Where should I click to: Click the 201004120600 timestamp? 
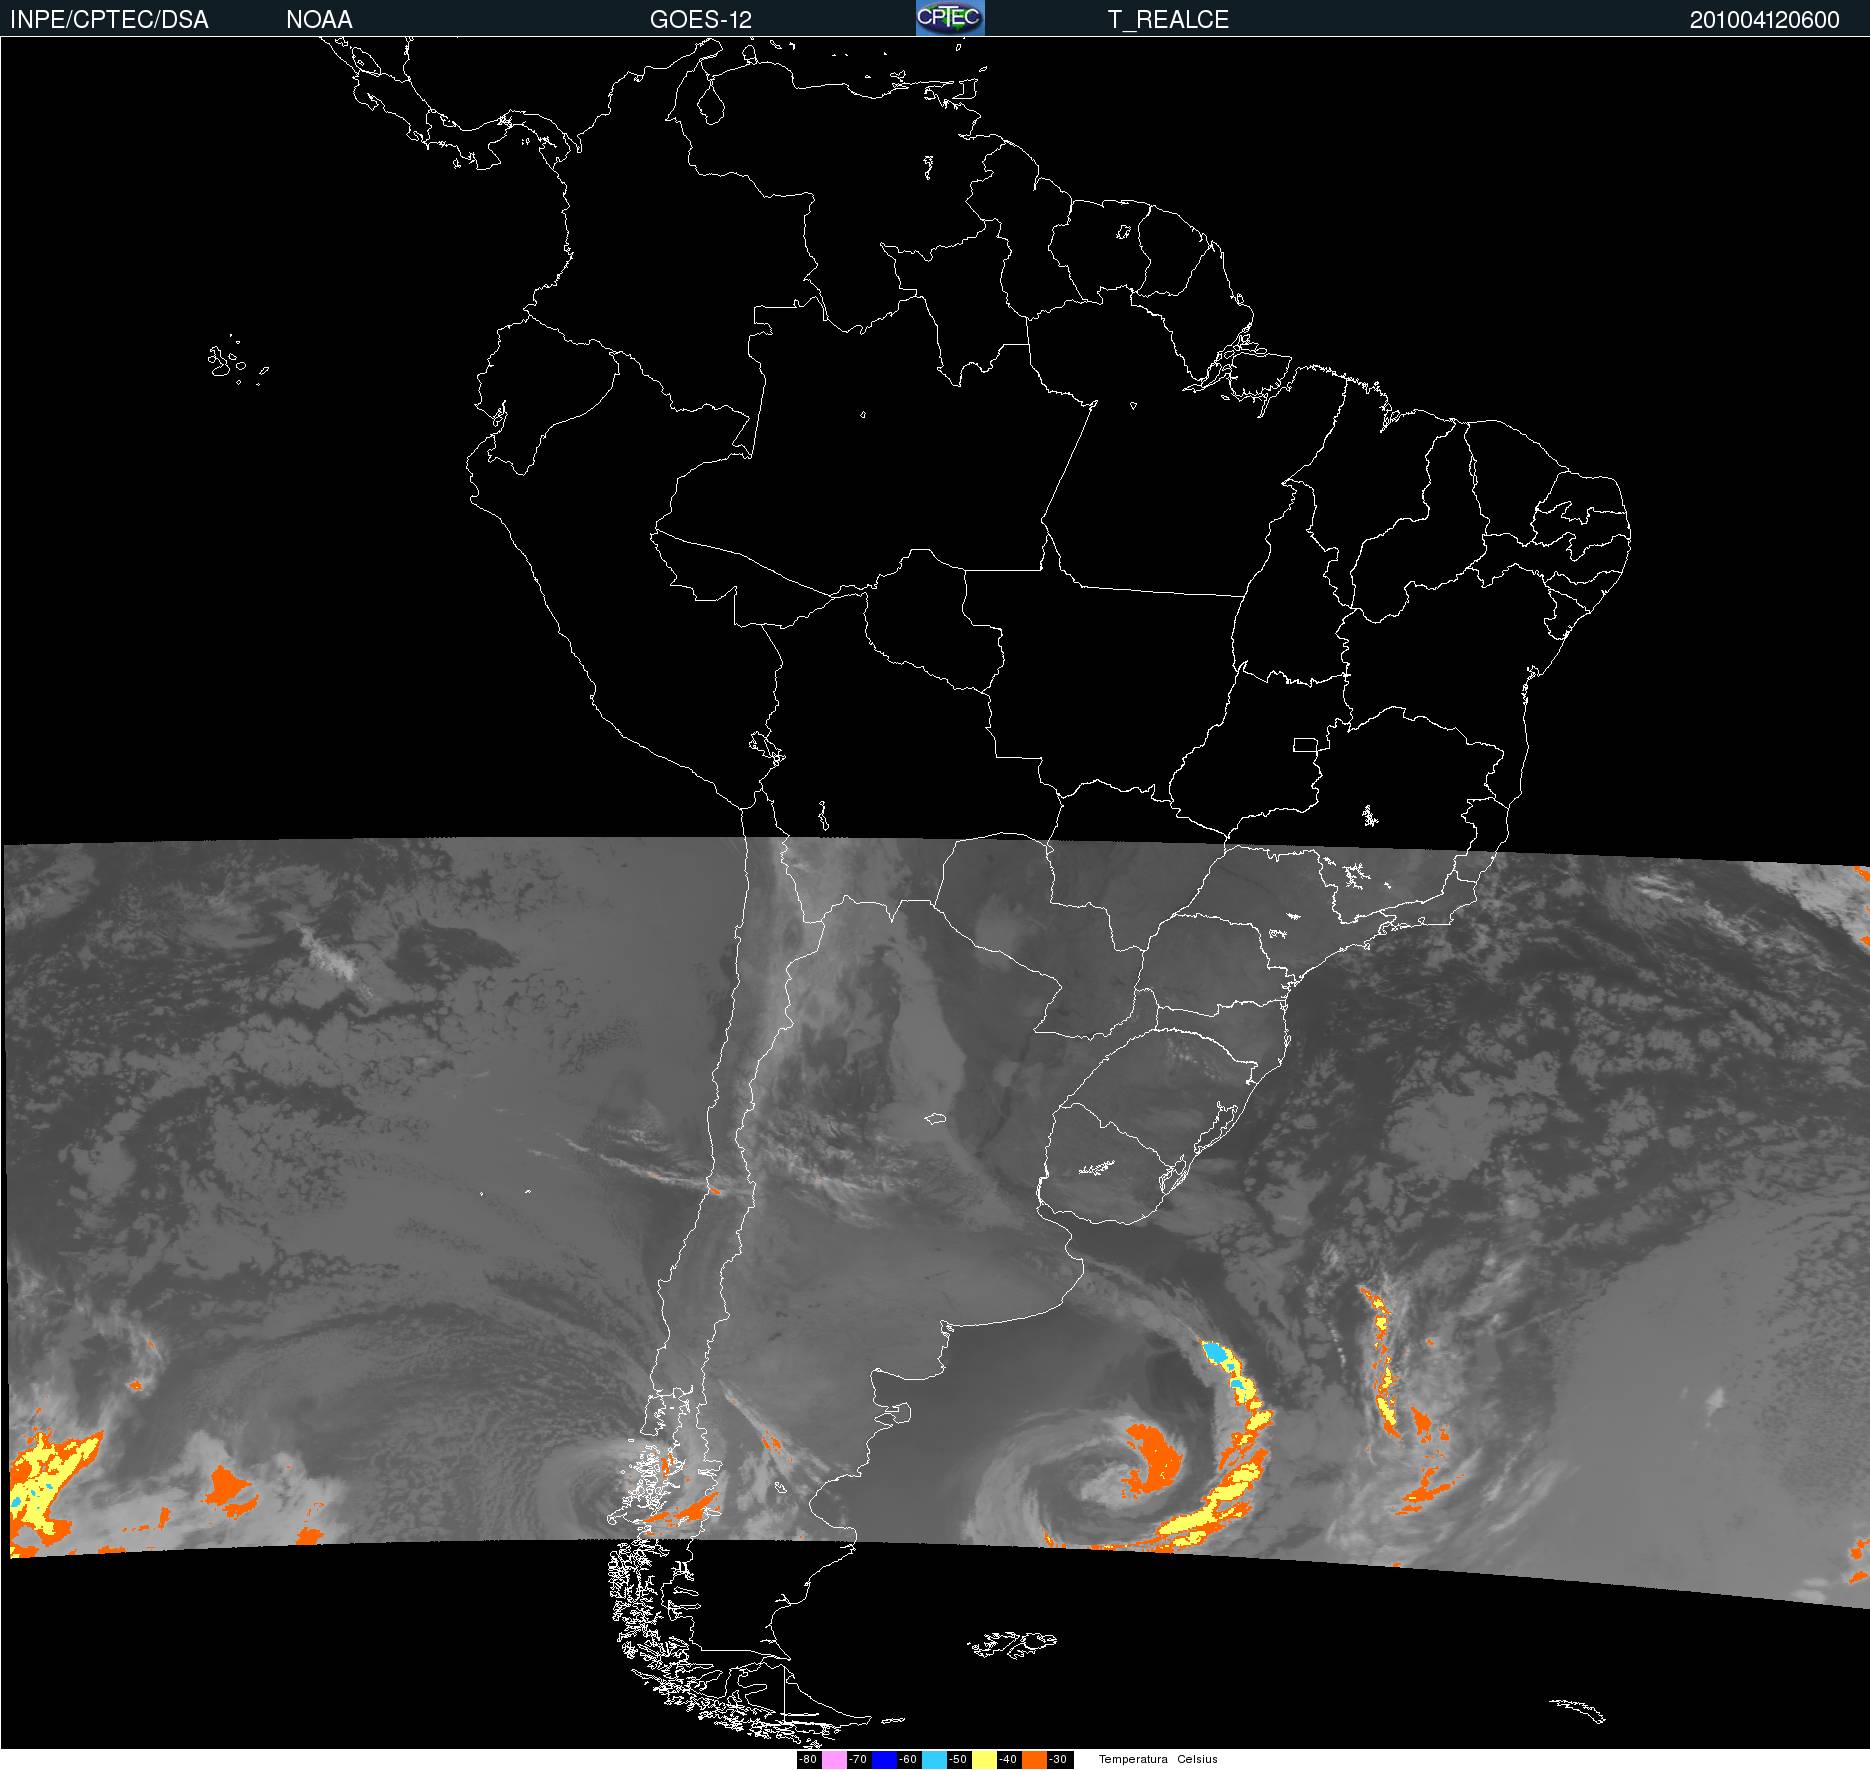1765,19
